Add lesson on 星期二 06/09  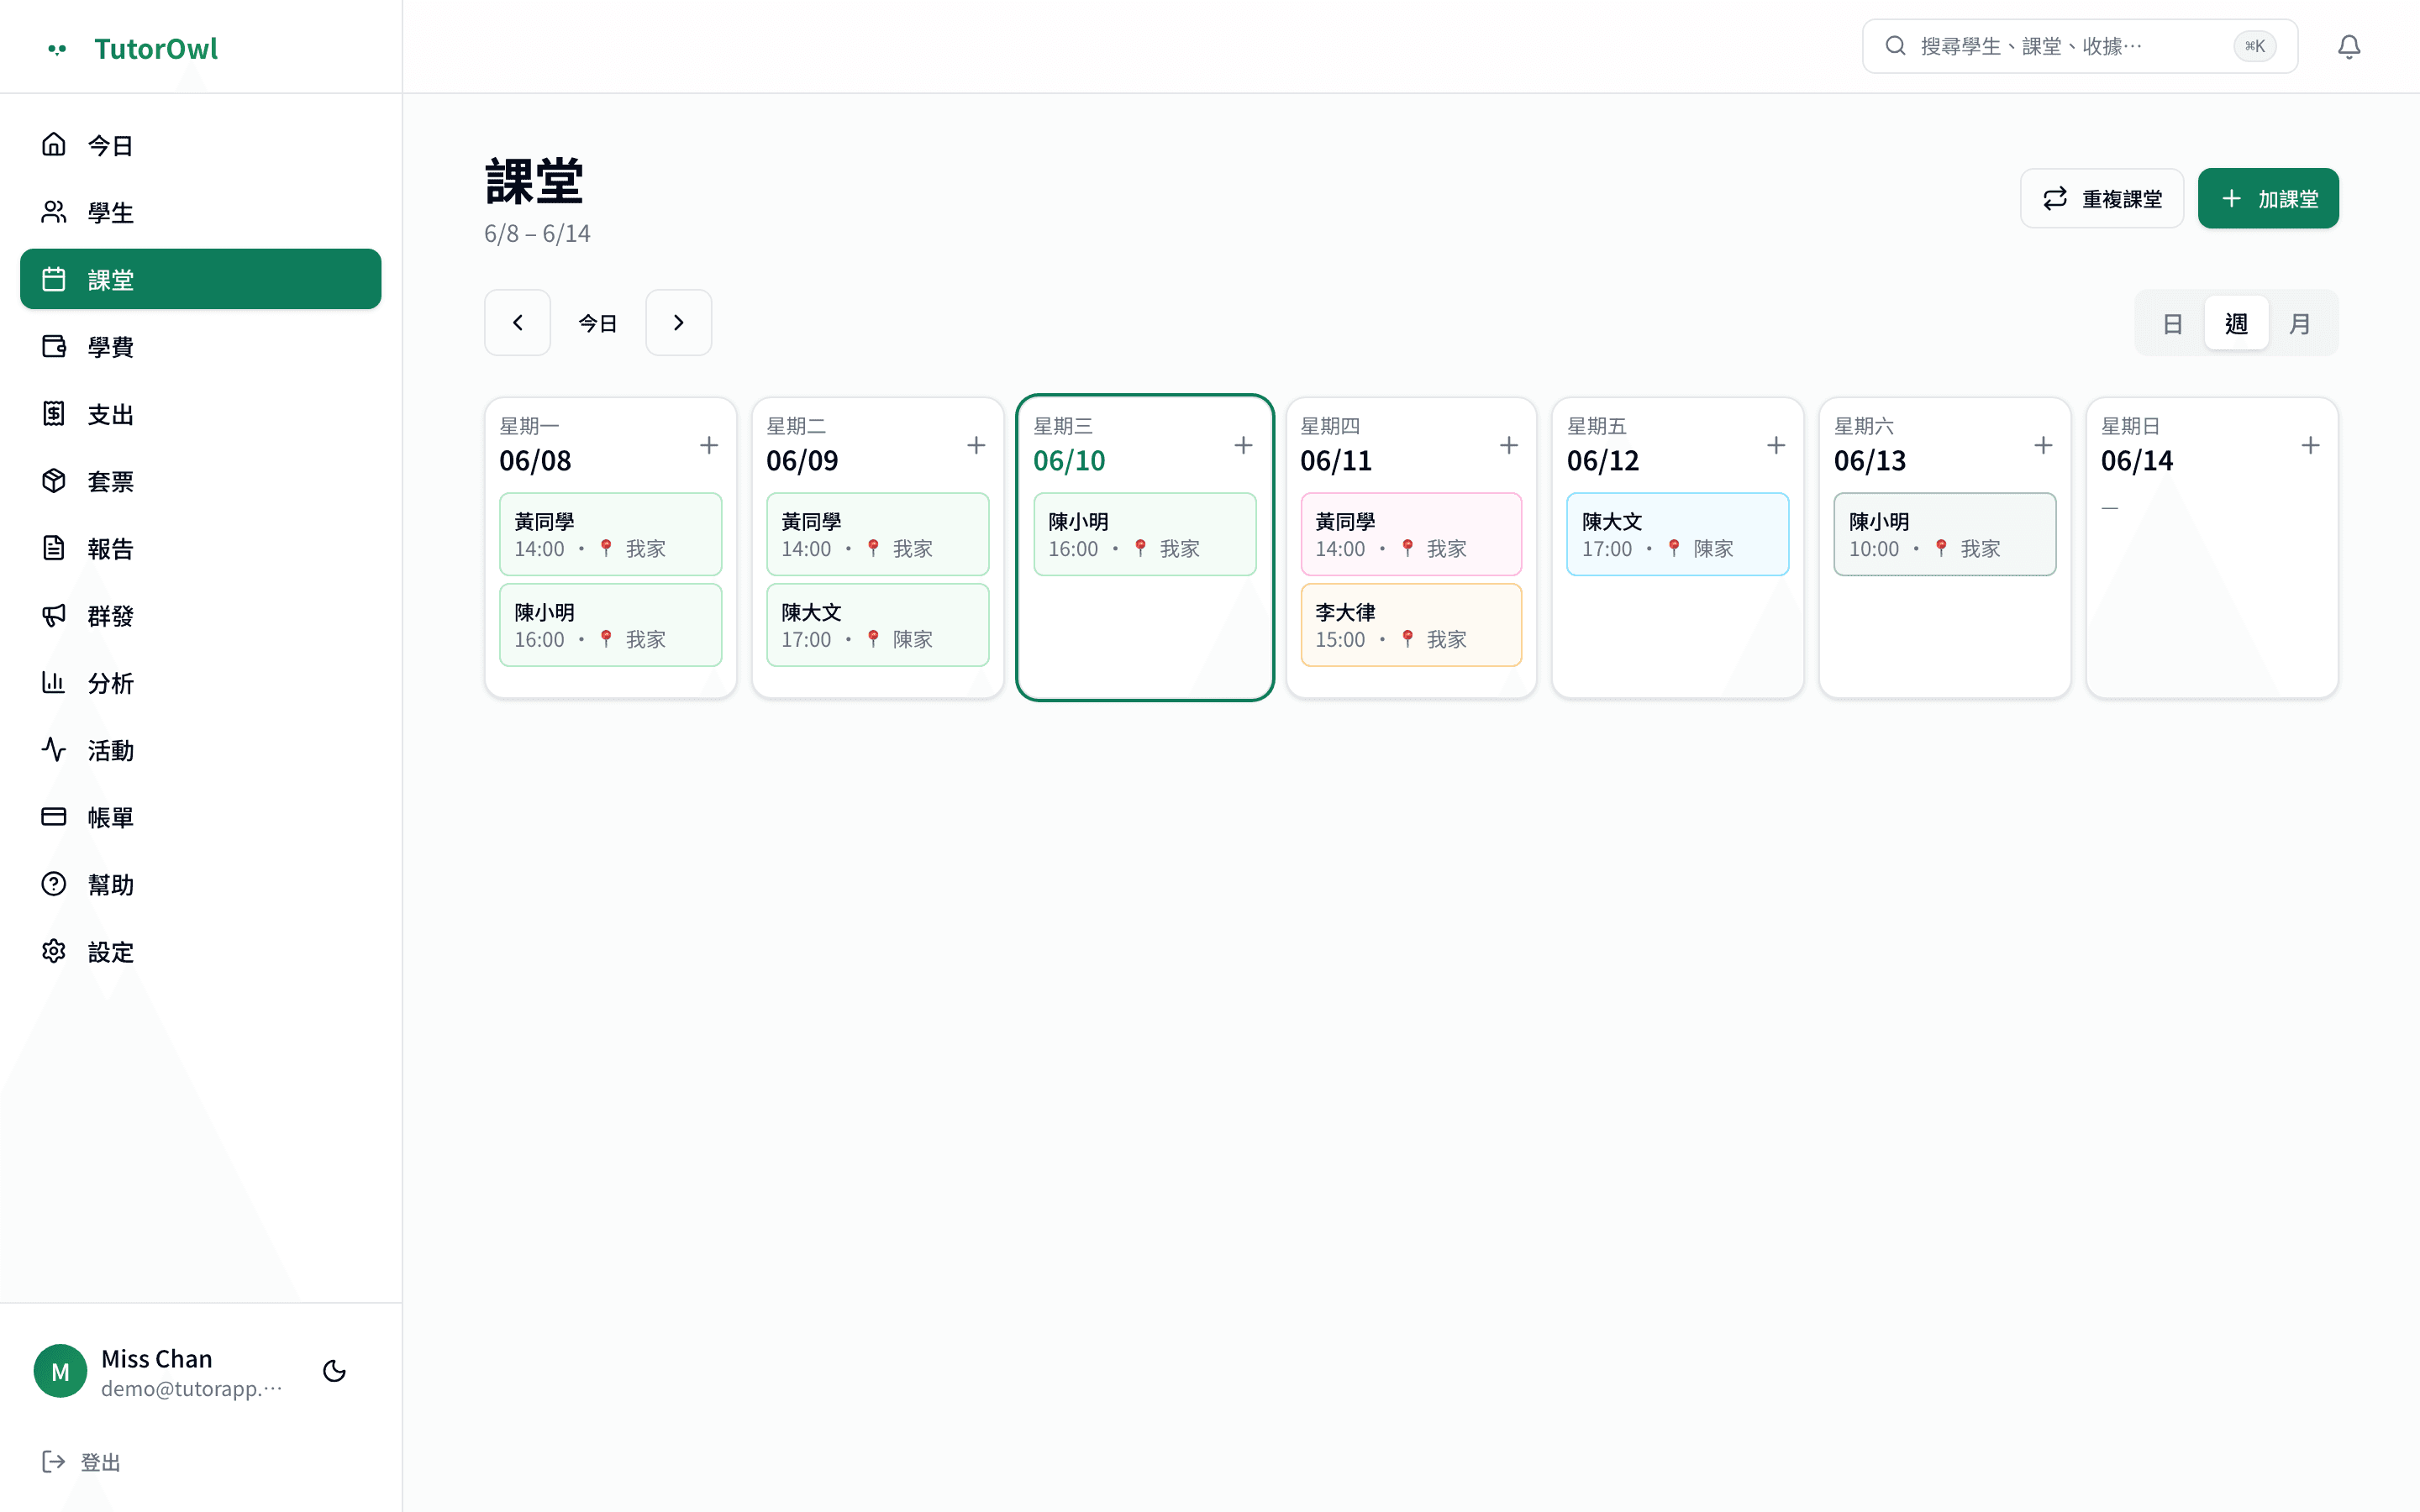click(976, 445)
